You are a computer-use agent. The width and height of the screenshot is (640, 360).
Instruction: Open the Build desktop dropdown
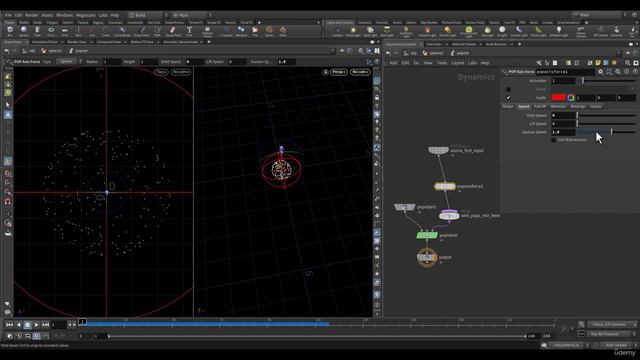point(146,15)
